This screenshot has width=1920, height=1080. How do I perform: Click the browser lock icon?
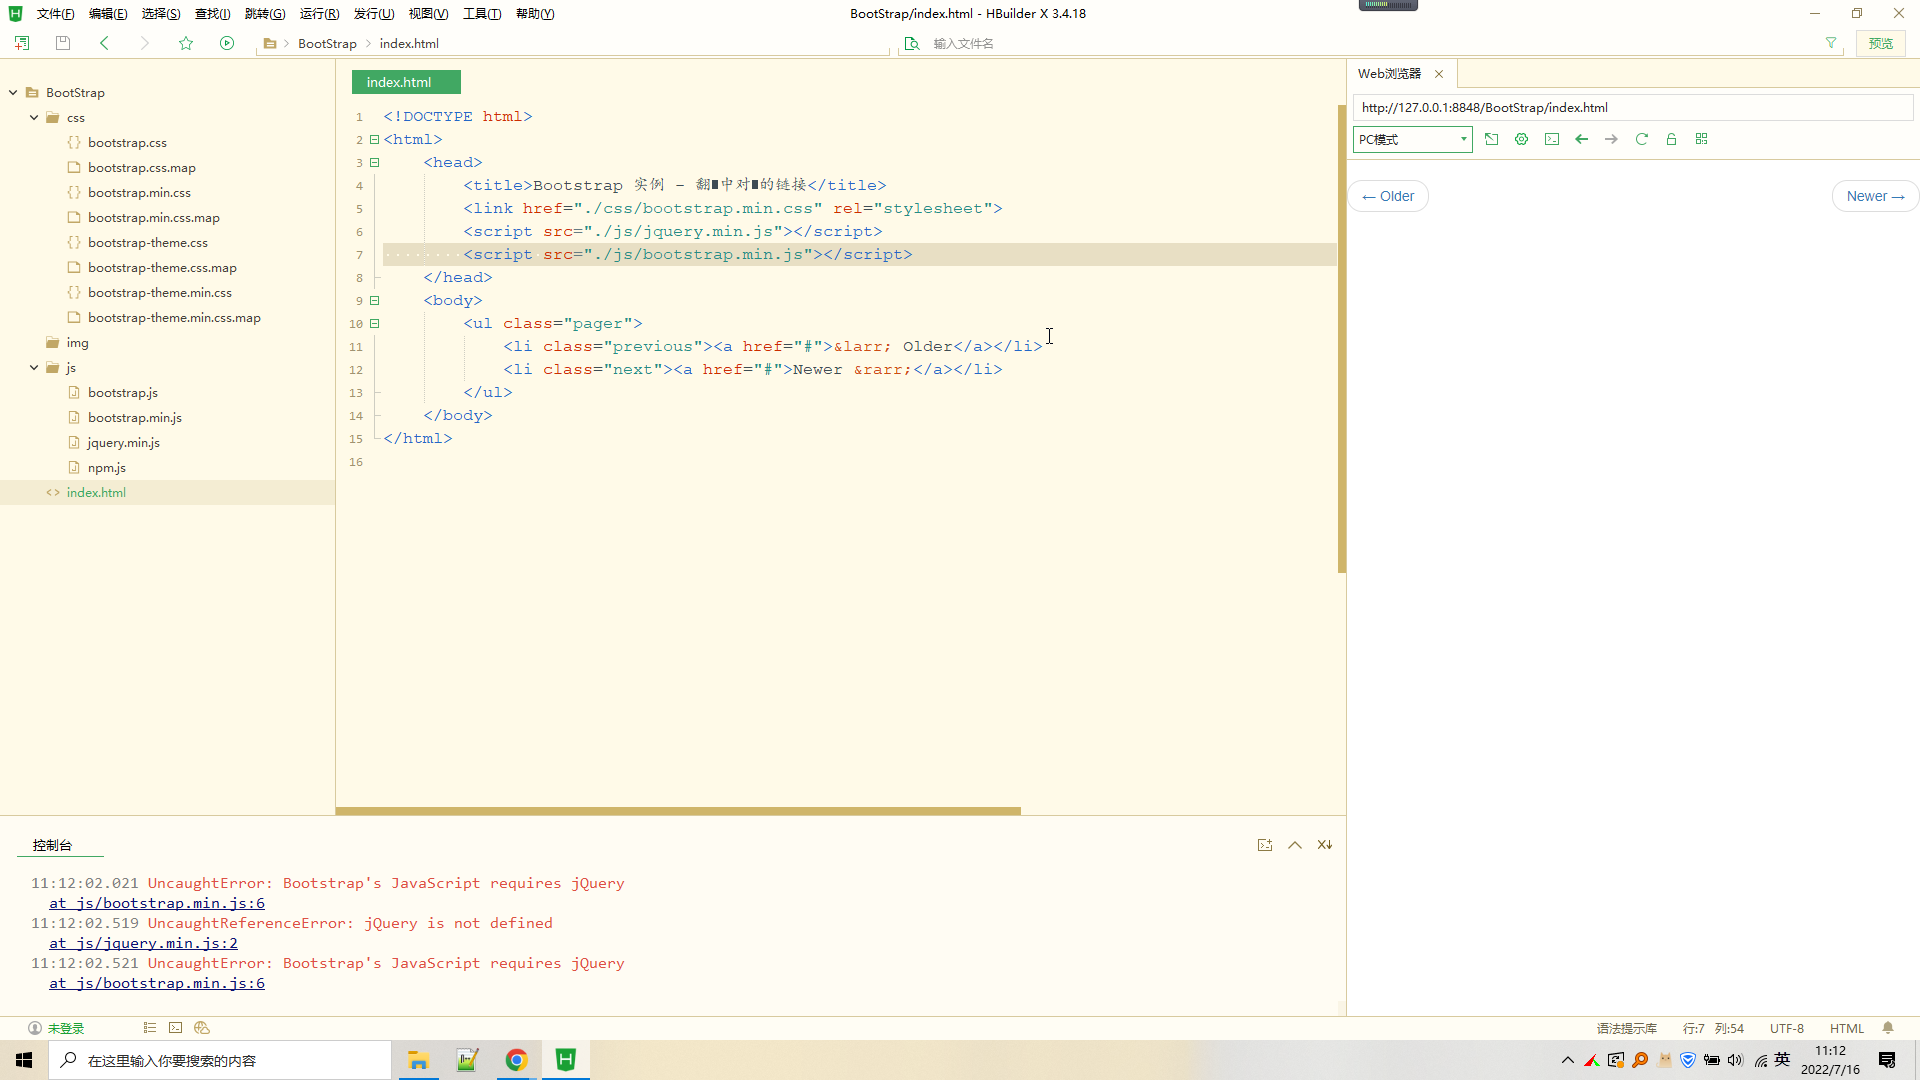pyautogui.click(x=1671, y=139)
